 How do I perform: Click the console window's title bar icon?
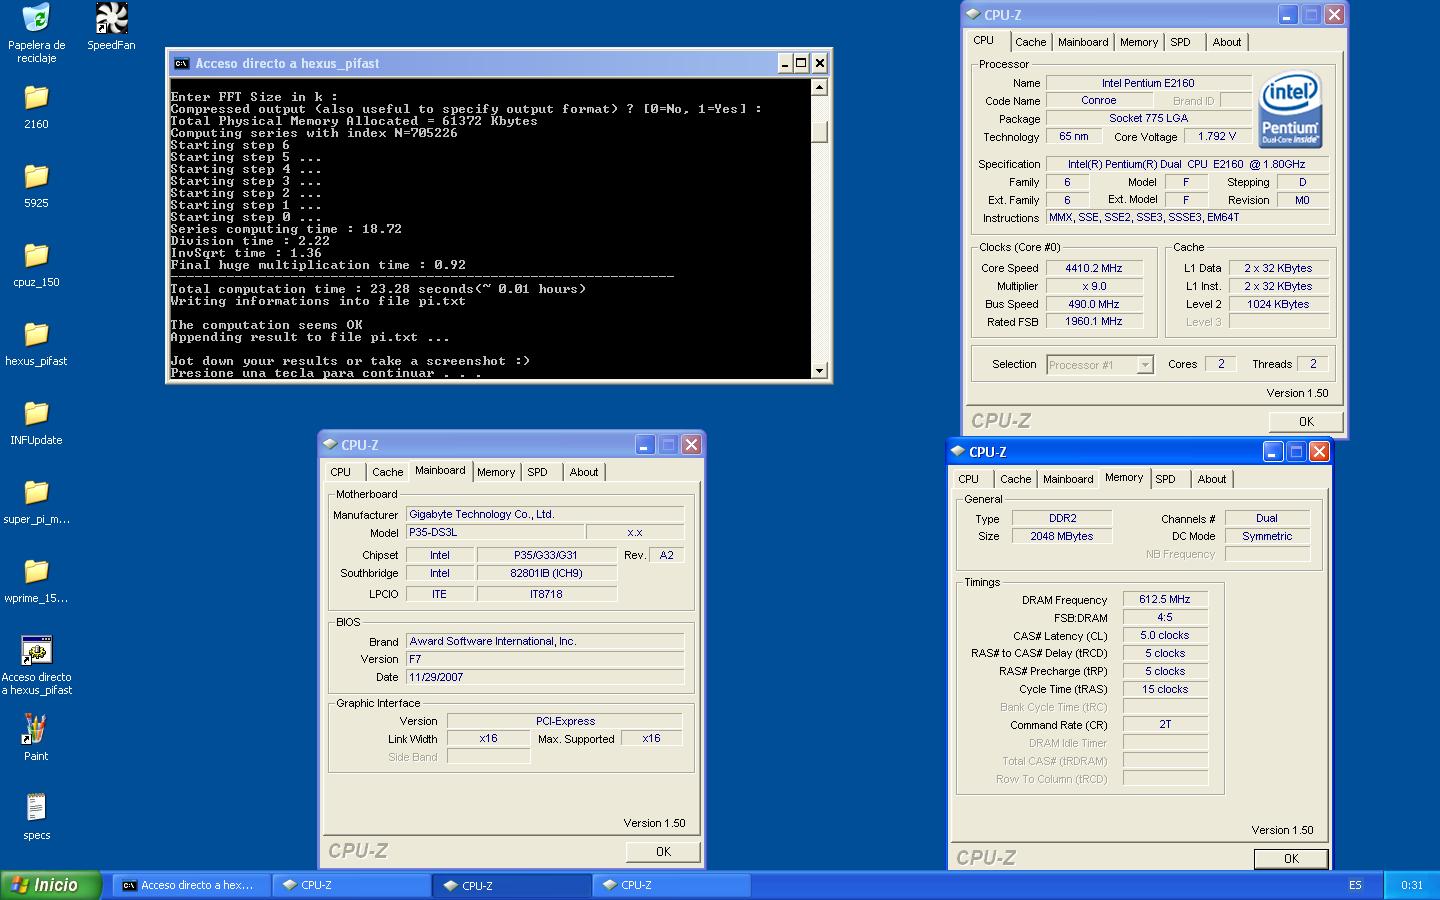pyautogui.click(x=181, y=63)
